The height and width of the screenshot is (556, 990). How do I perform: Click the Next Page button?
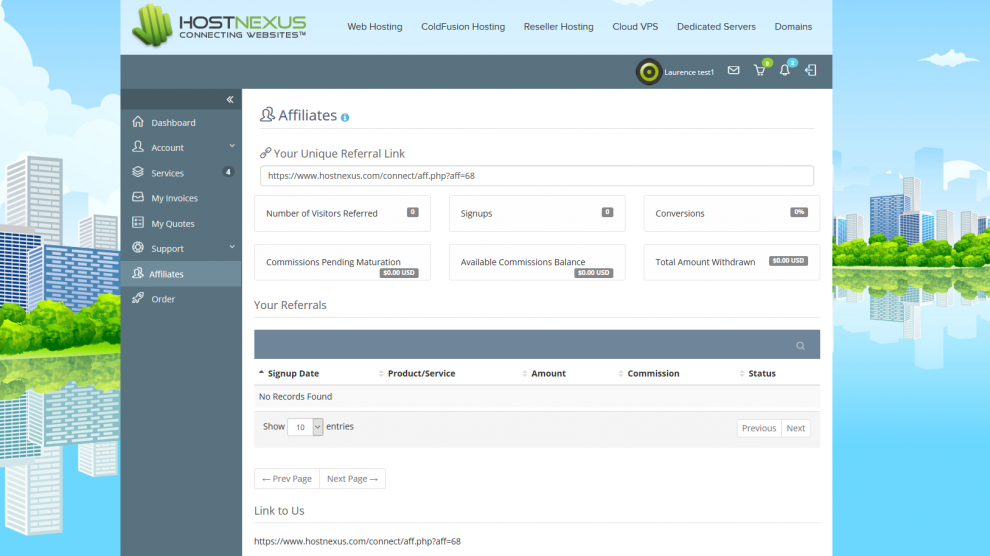[x=352, y=479]
